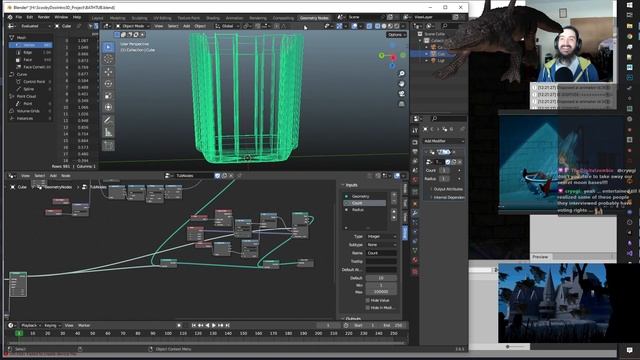Toggle camera view icon in viewport

point(402,94)
